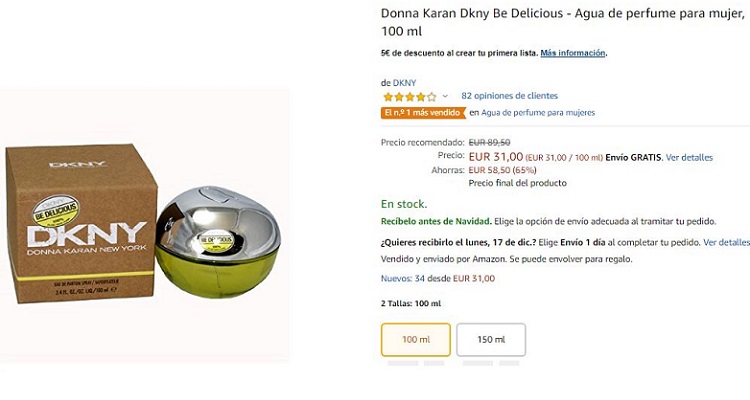The width and height of the screenshot is (750, 400).
Task: Click the green 'En stock.' status text
Action: point(404,204)
